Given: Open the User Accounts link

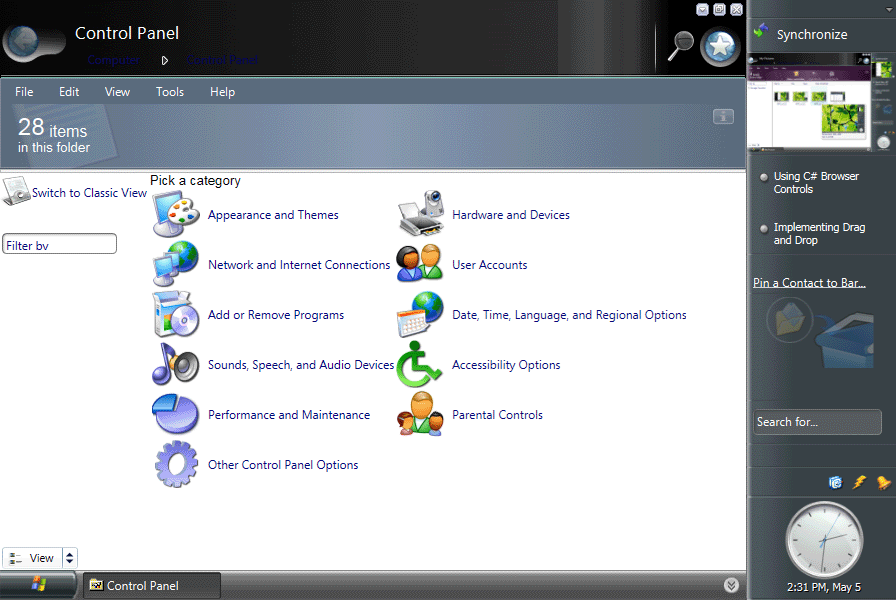Looking at the screenshot, I should point(490,265).
